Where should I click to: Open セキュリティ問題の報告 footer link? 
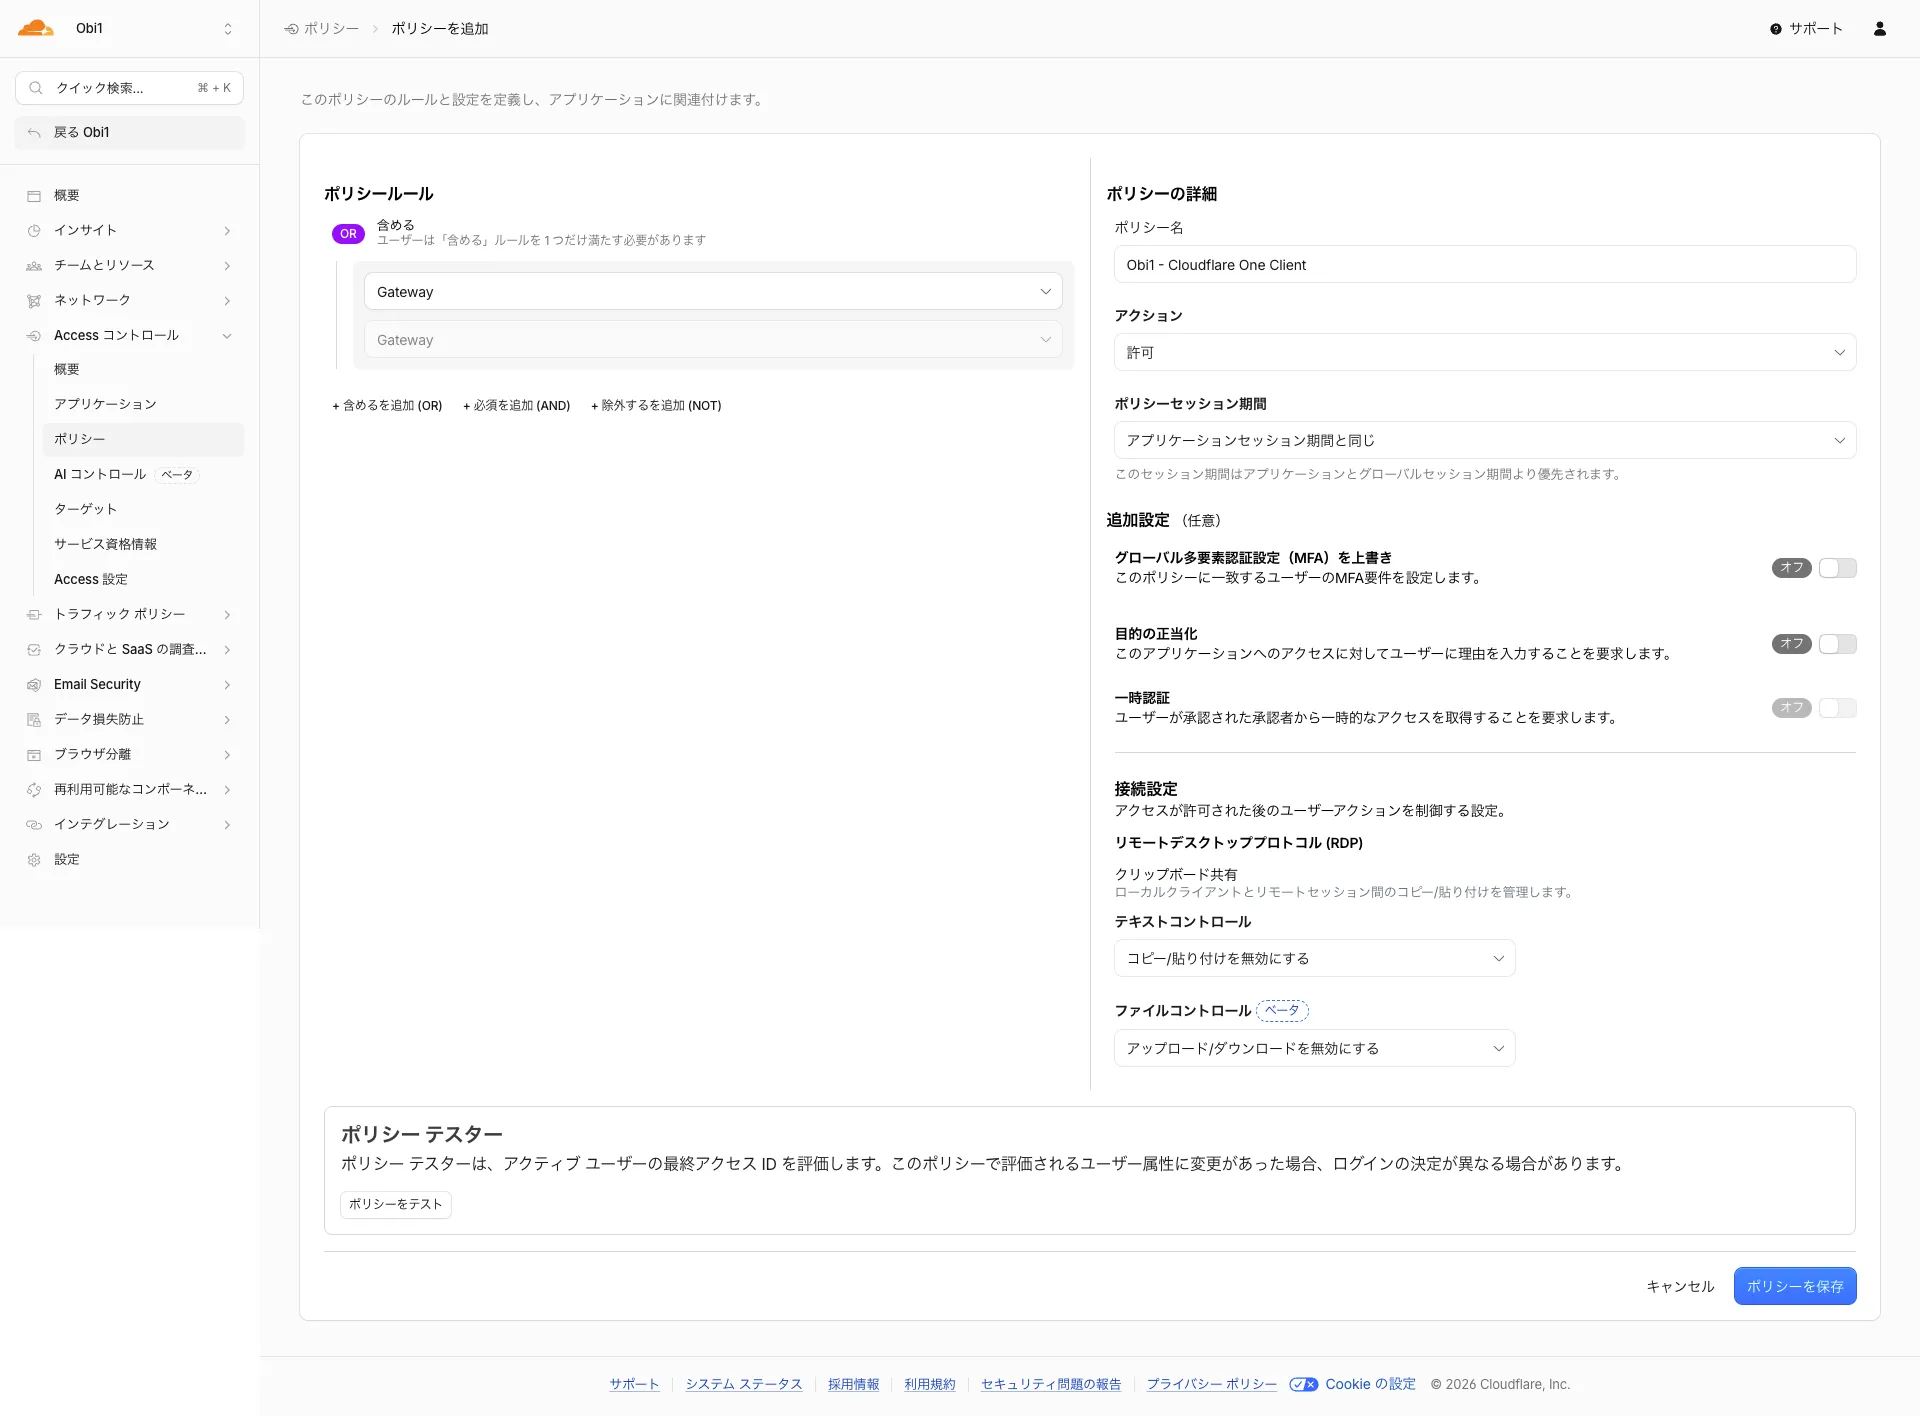coord(1050,1385)
